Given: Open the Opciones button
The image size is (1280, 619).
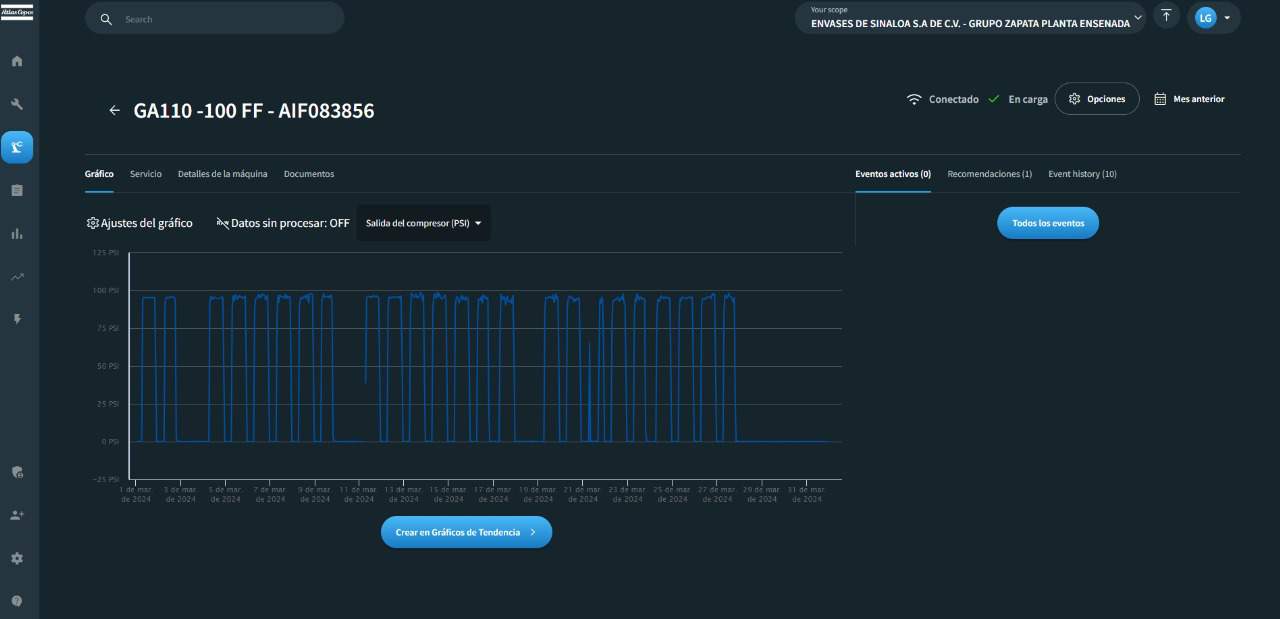Looking at the screenshot, I should pos(1097,99).
